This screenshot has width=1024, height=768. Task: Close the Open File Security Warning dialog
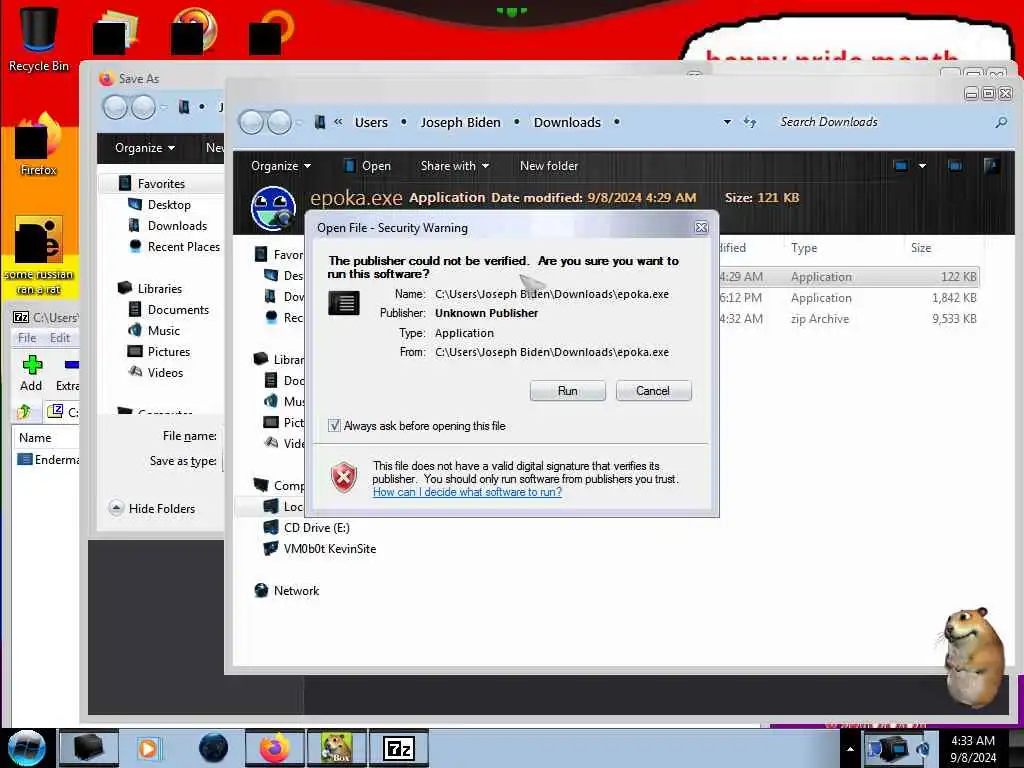[x=701, y=227]
